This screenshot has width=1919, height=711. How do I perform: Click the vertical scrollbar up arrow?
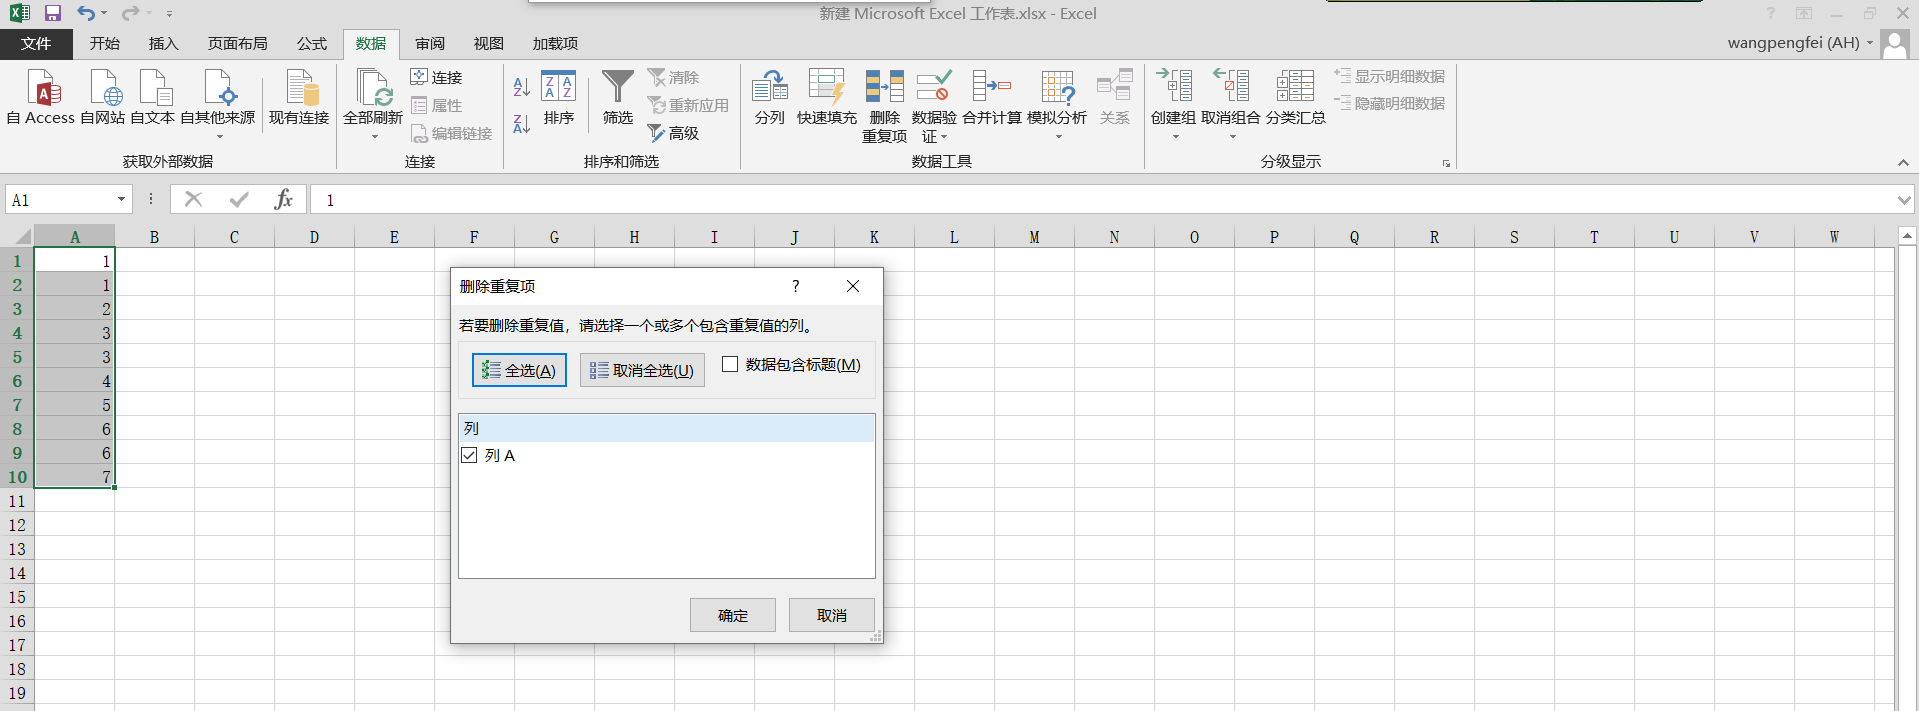pos(1907,236)
